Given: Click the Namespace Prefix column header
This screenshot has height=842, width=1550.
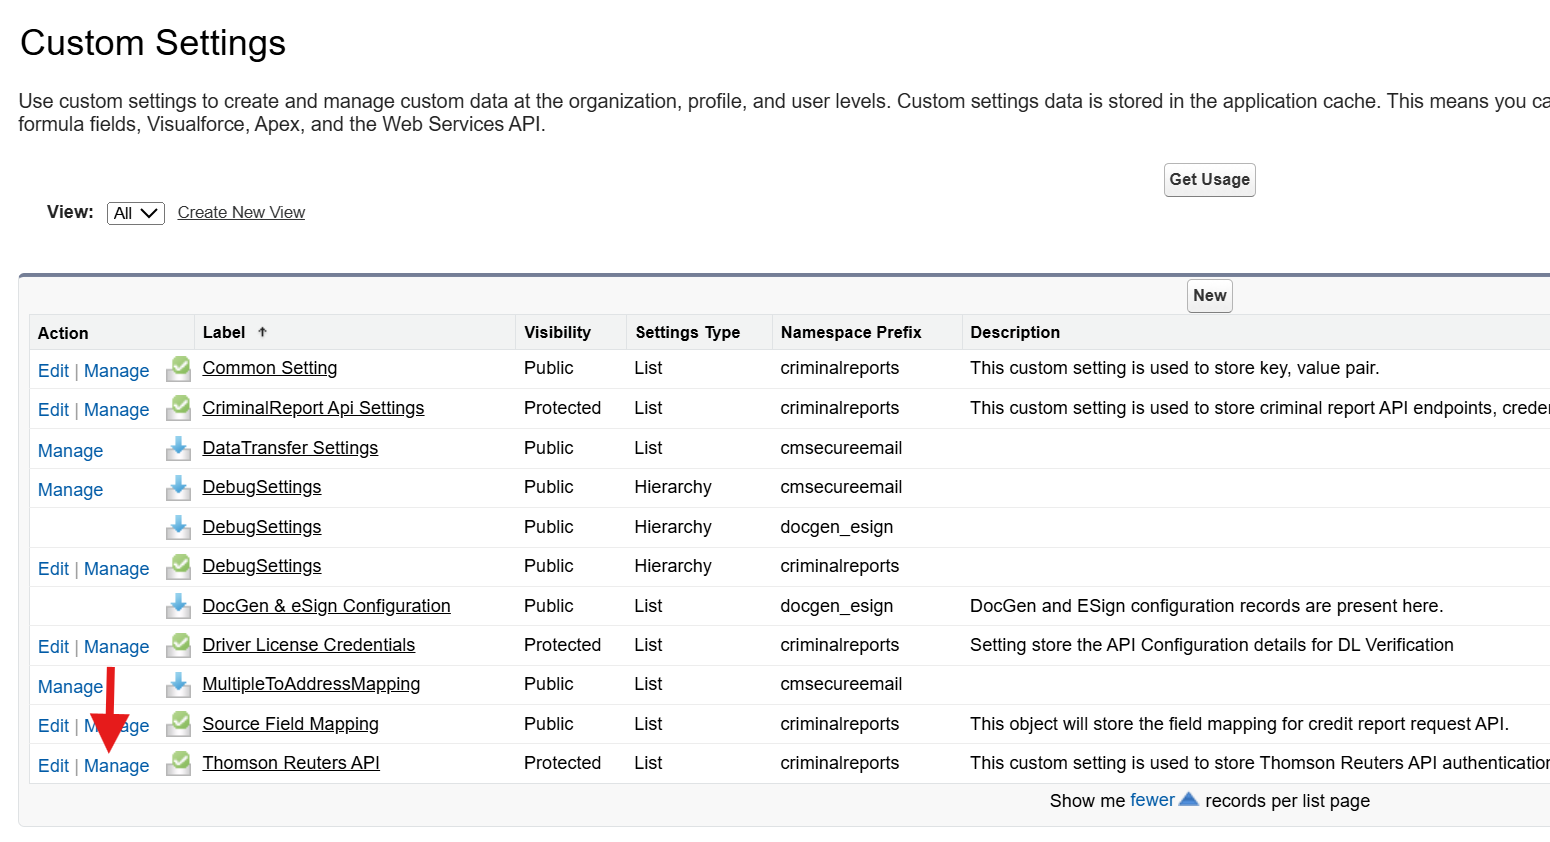Looking at the screenshot, I should [851, 332].
